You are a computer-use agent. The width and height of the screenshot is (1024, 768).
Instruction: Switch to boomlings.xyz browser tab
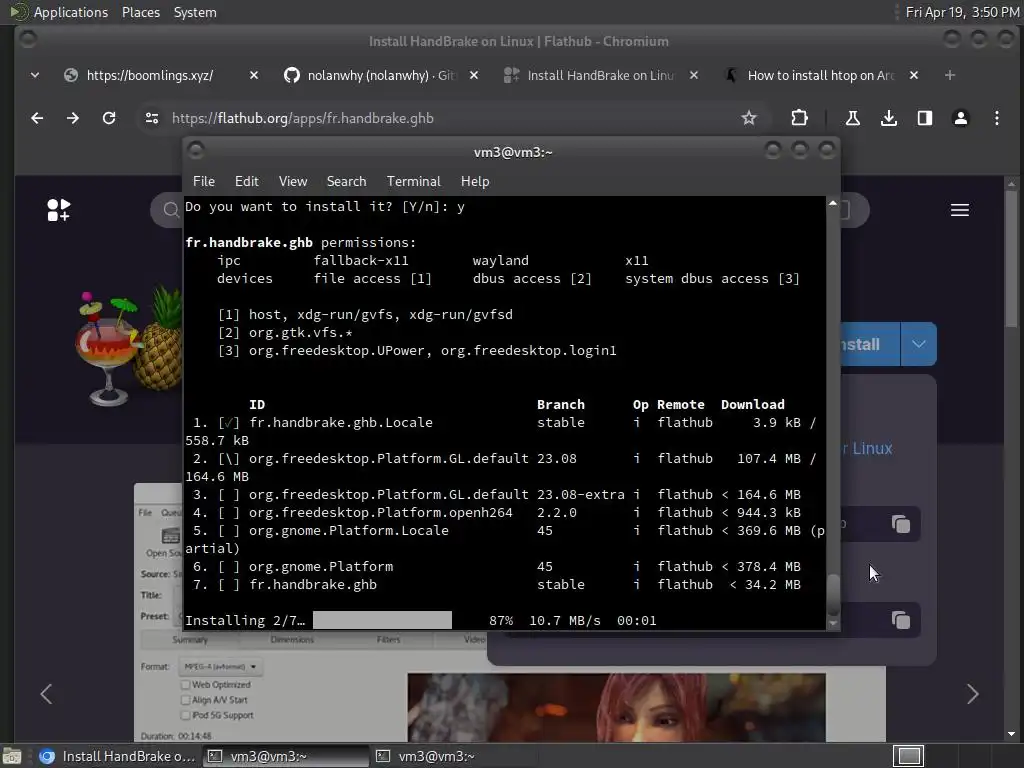[x=150, y=75]
